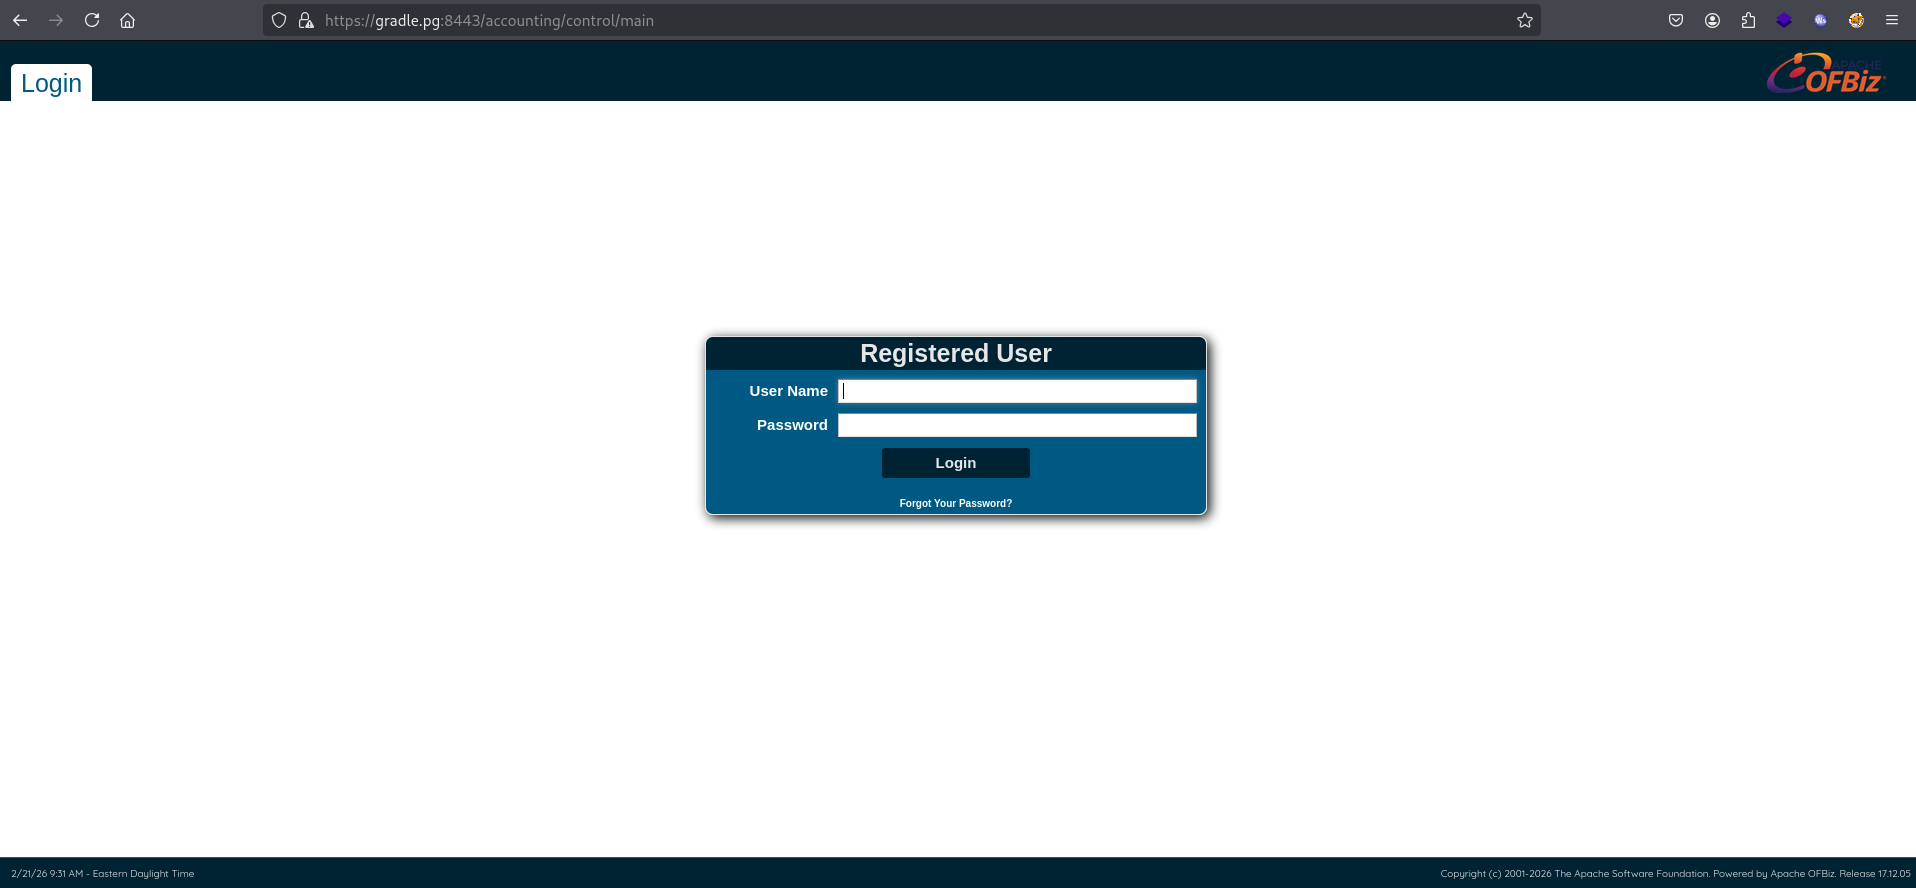The height and width of the screenshot is (888, 1916).
Task: Go to the browser home page
Action: click(127, 20)
